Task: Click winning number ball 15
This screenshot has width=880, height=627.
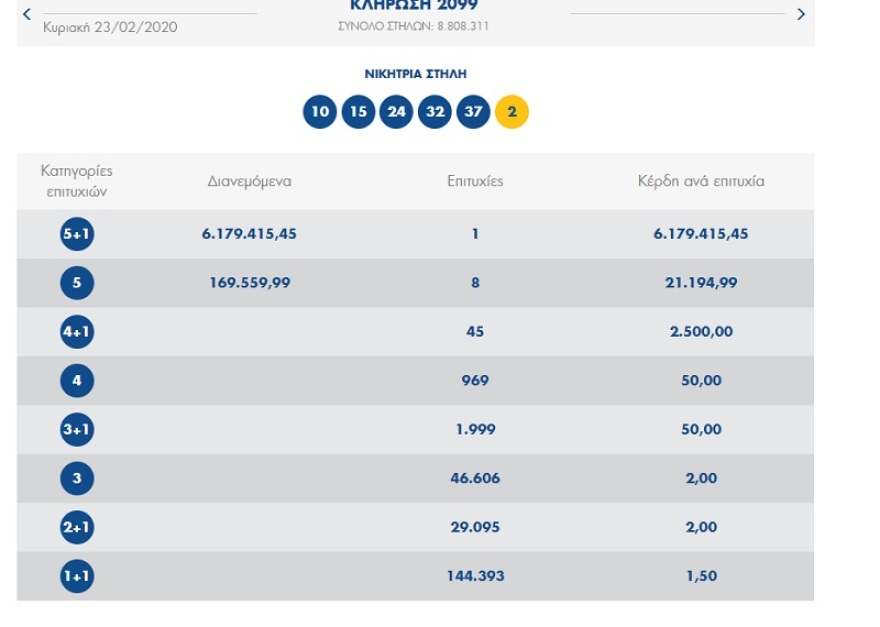Action: pyautogui.click(x=358, y=111)
